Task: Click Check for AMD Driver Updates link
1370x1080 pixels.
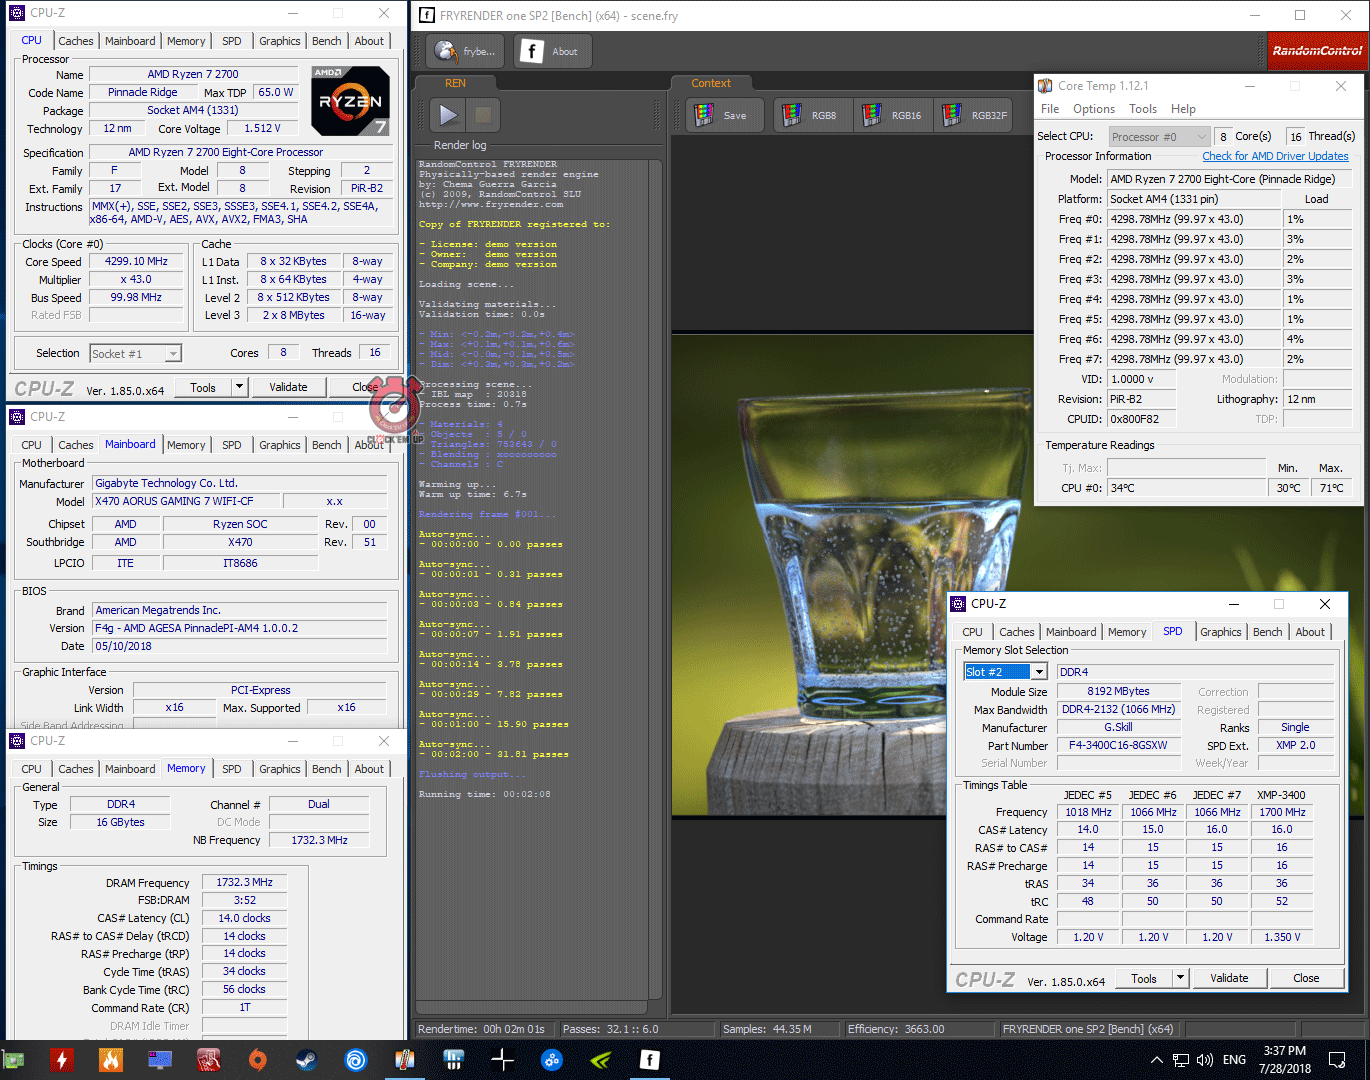Action: 1275,156
